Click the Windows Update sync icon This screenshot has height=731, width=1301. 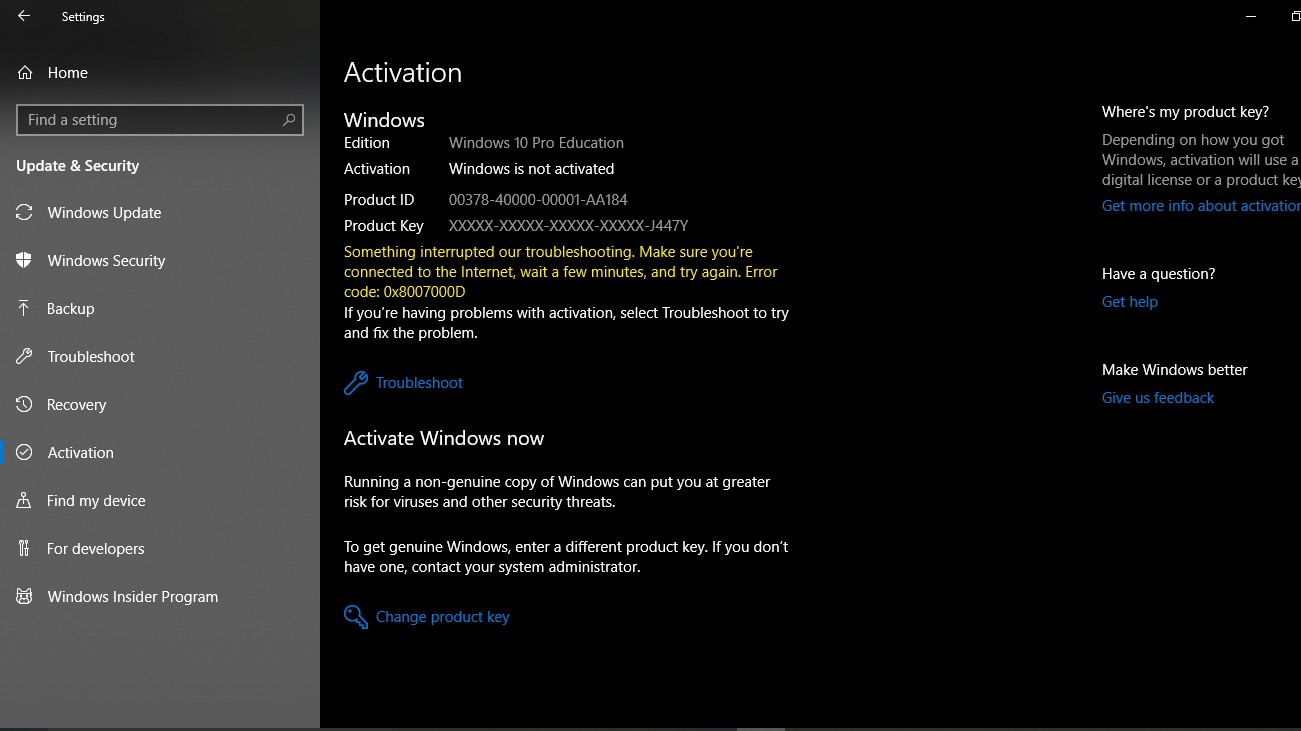click(x=25, y=213)
